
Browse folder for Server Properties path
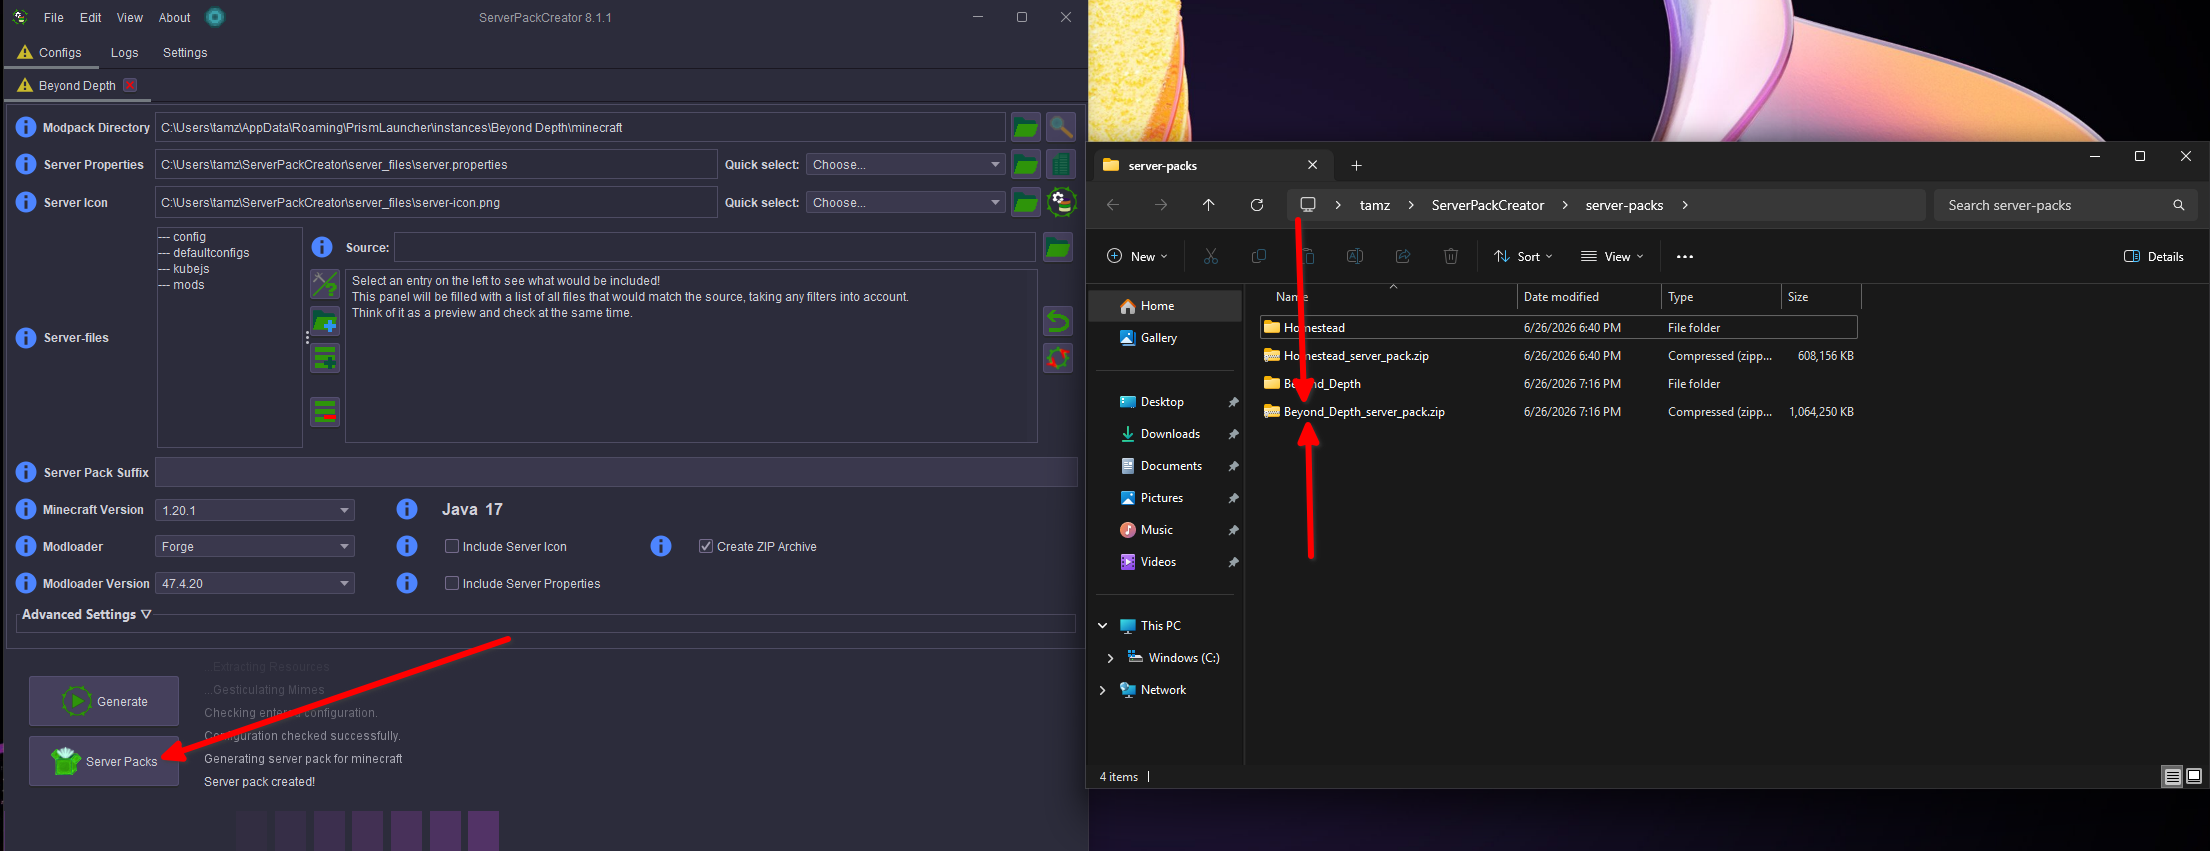(1026, 165)
